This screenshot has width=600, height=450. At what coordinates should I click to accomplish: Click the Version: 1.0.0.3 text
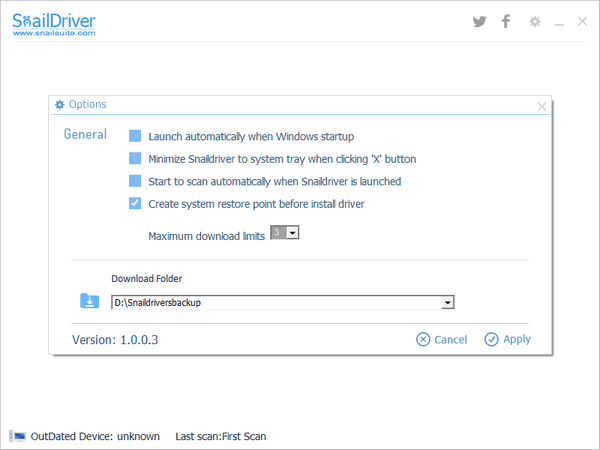[115, 340]
